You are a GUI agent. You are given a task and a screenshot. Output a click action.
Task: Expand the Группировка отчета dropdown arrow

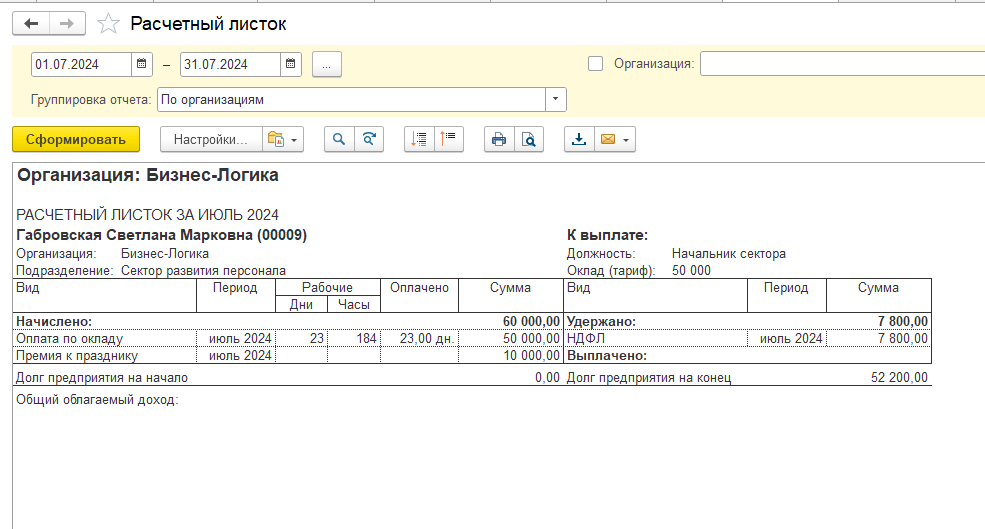click(x=555, y=99)
